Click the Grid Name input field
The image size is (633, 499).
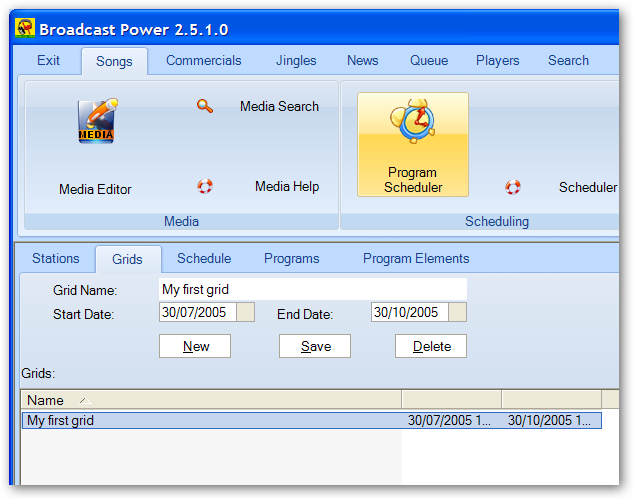coord(313,289)
